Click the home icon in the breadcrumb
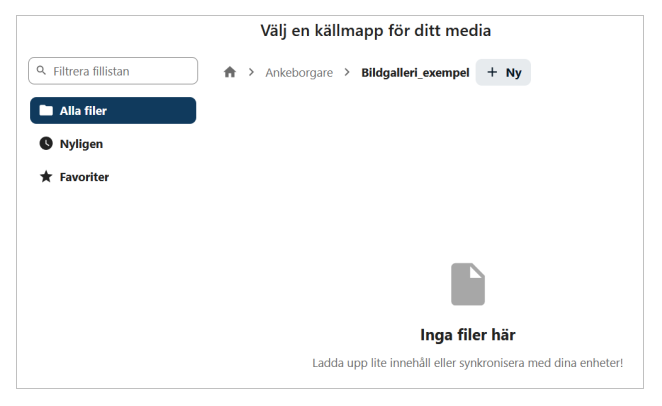 [230, 72]
